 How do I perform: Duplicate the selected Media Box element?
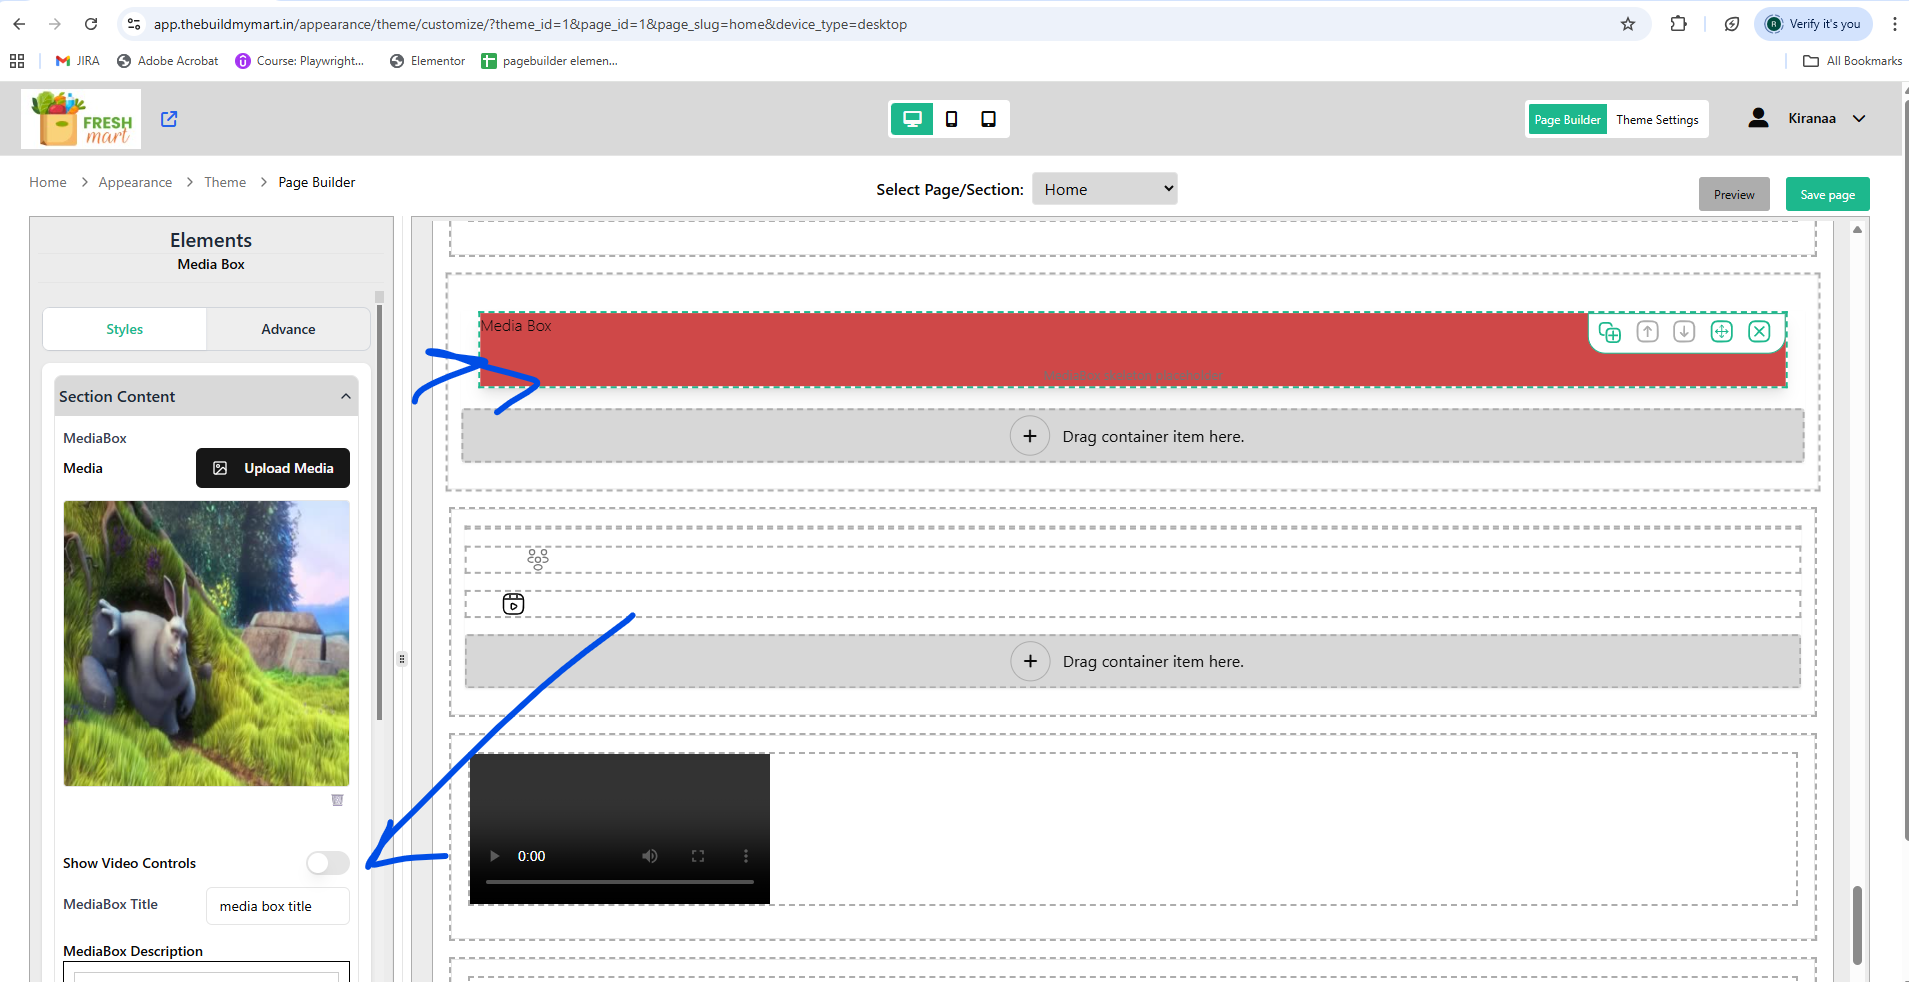click(1610, 332)
